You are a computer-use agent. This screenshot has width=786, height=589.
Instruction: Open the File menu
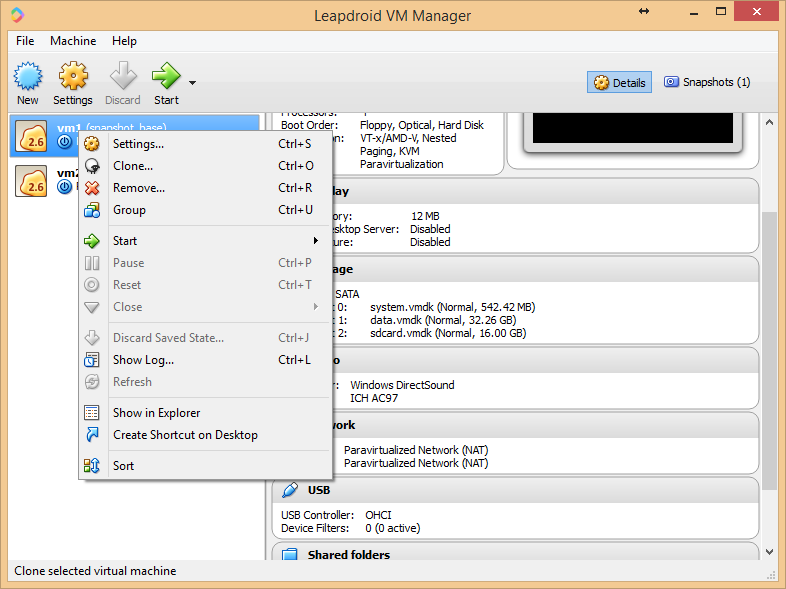[25, 41]
